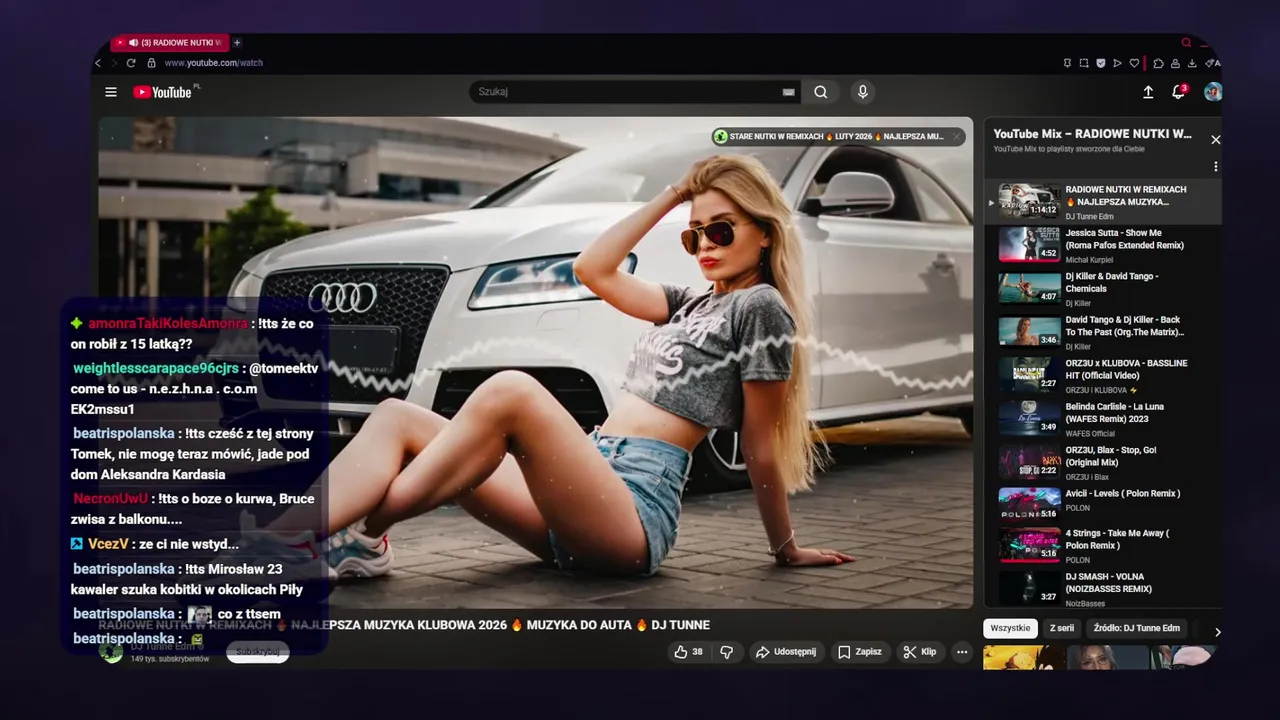Dislike the video with thumbs down
The image size is (1280, 720).
727,651
